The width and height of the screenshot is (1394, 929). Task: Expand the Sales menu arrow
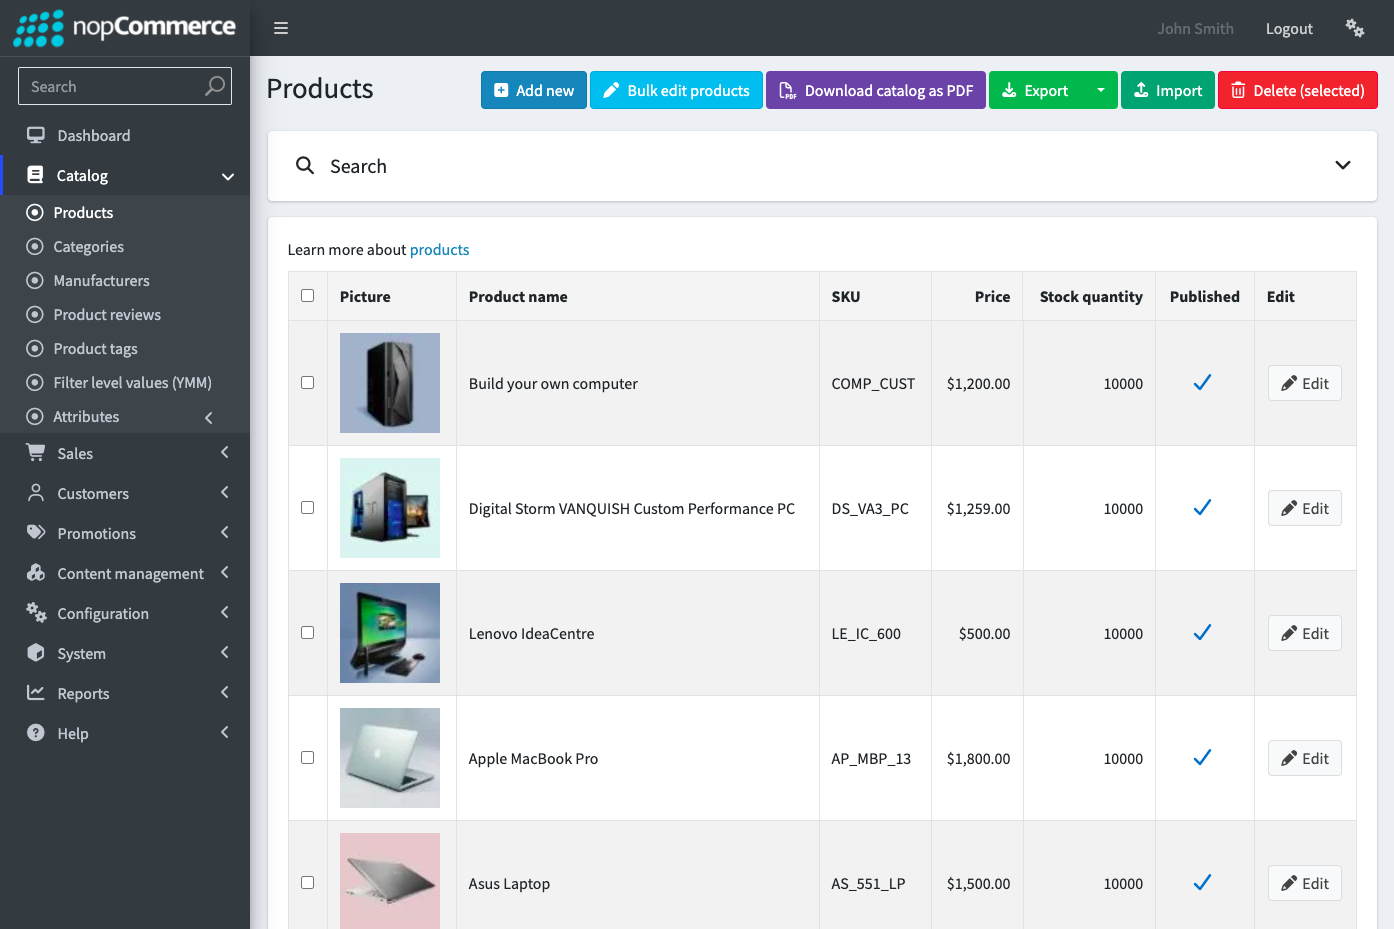[225, 453]
